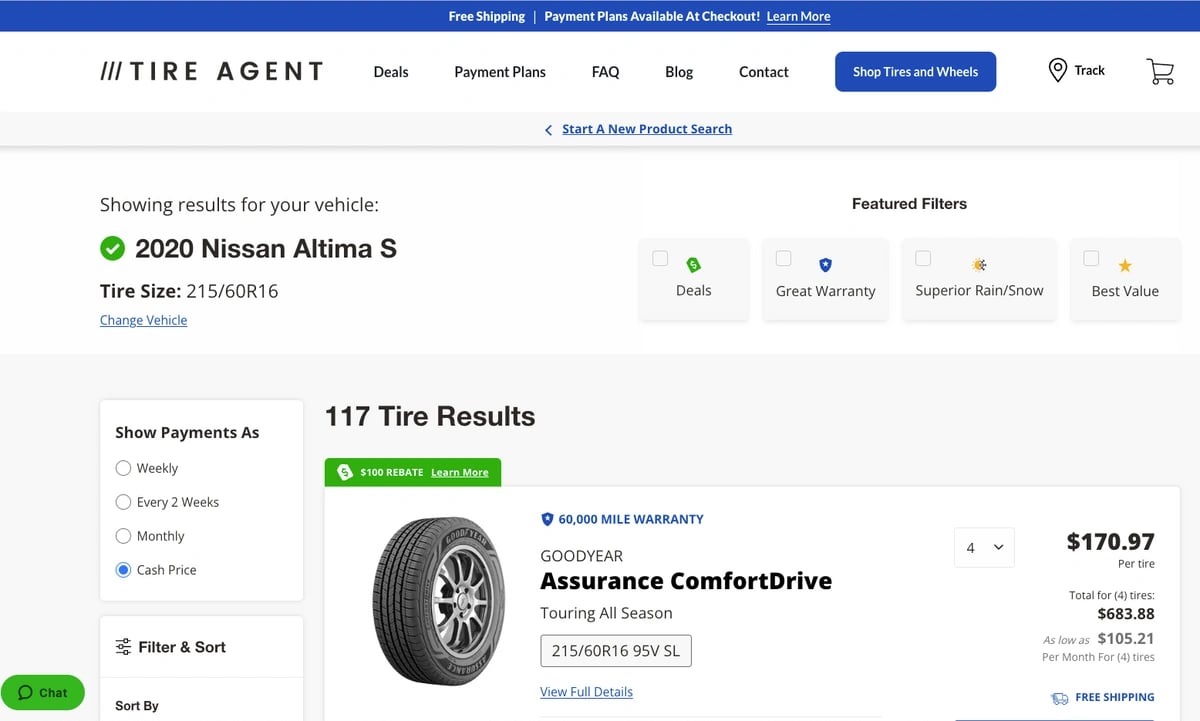Click the Filter & Sort sliders icon
The image size is (1200, 721).
pyautogui.click(x=123, y=647)
